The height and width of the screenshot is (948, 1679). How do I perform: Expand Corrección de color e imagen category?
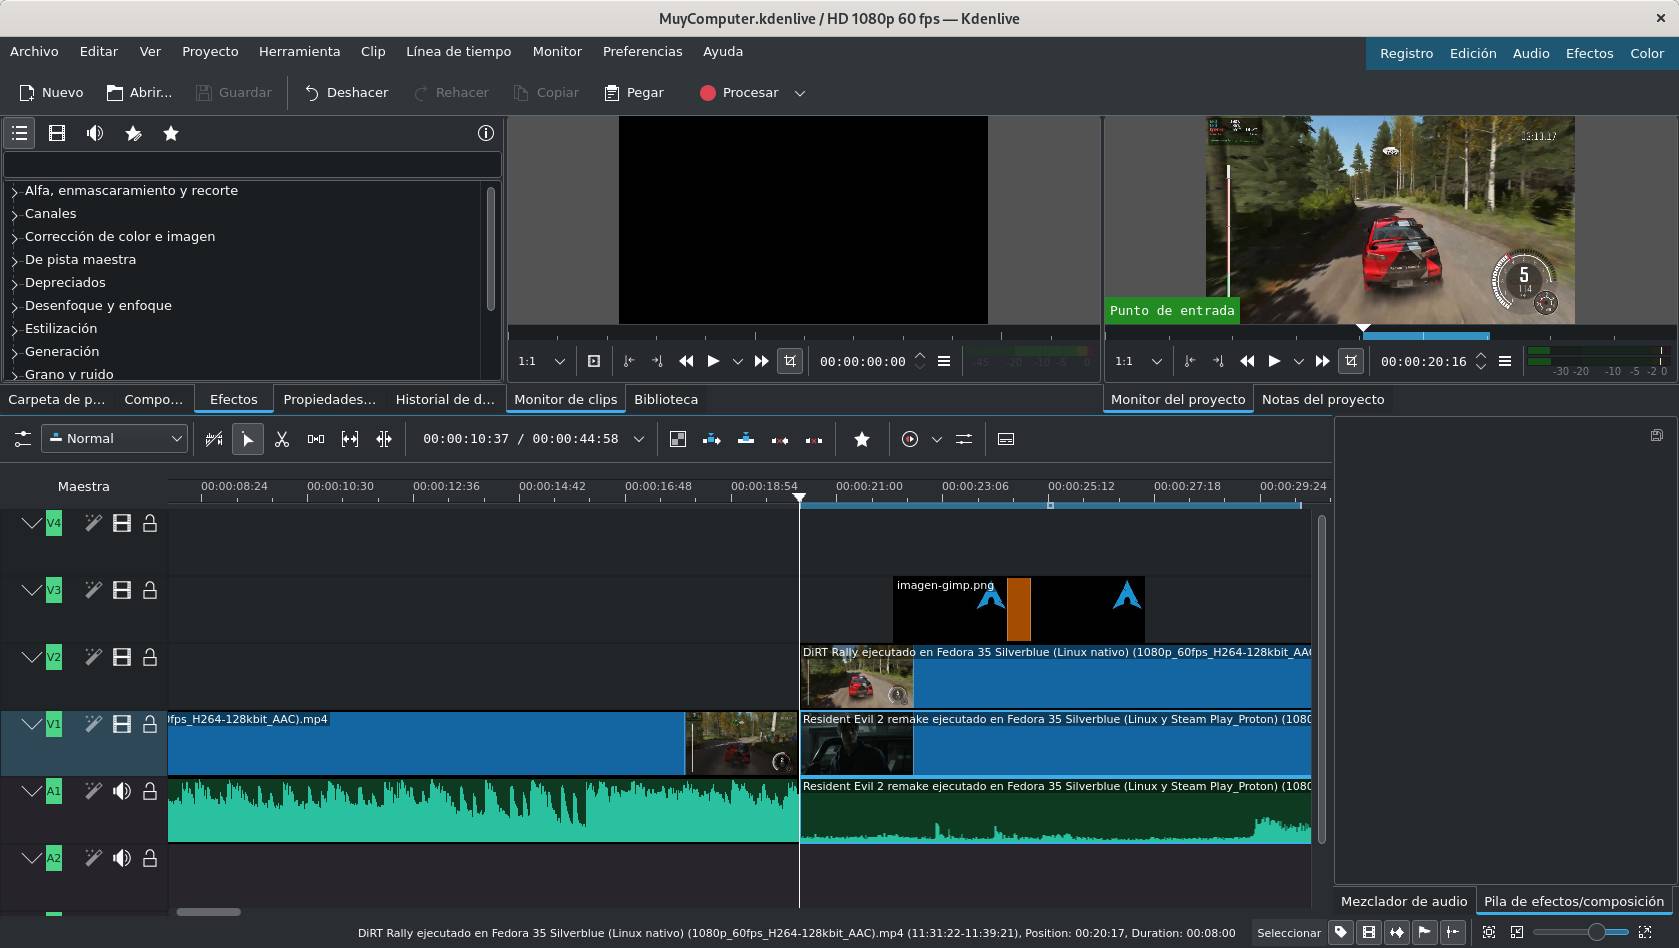(x=15, y=237)
